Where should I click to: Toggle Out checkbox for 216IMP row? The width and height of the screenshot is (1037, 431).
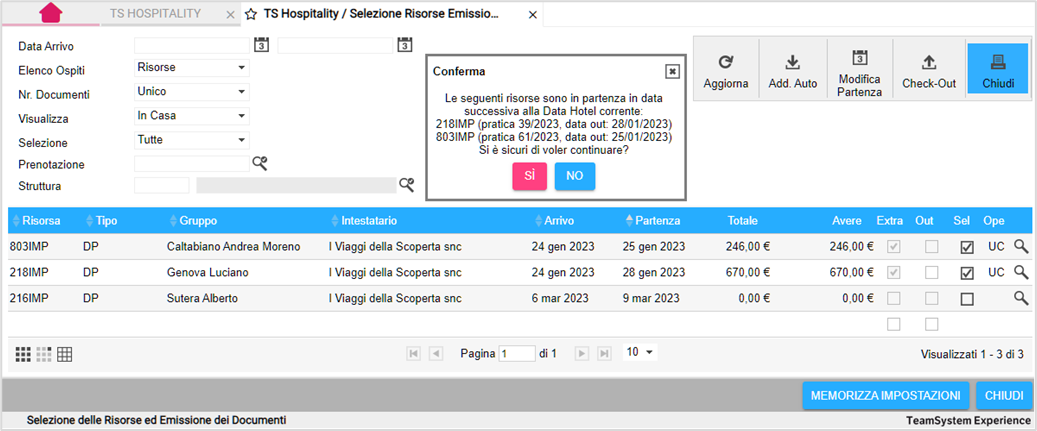tap(931, 299)
